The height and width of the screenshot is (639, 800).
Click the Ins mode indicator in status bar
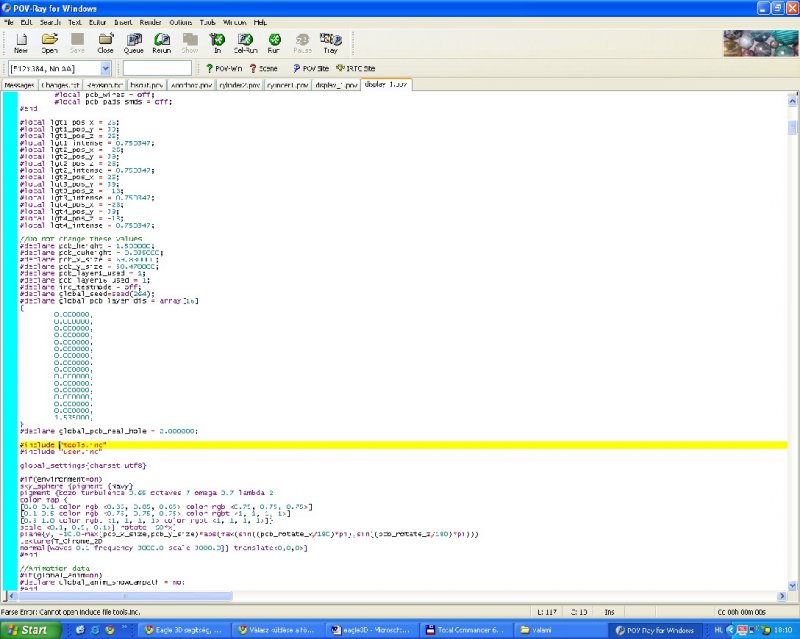click(x=609, y=612)
